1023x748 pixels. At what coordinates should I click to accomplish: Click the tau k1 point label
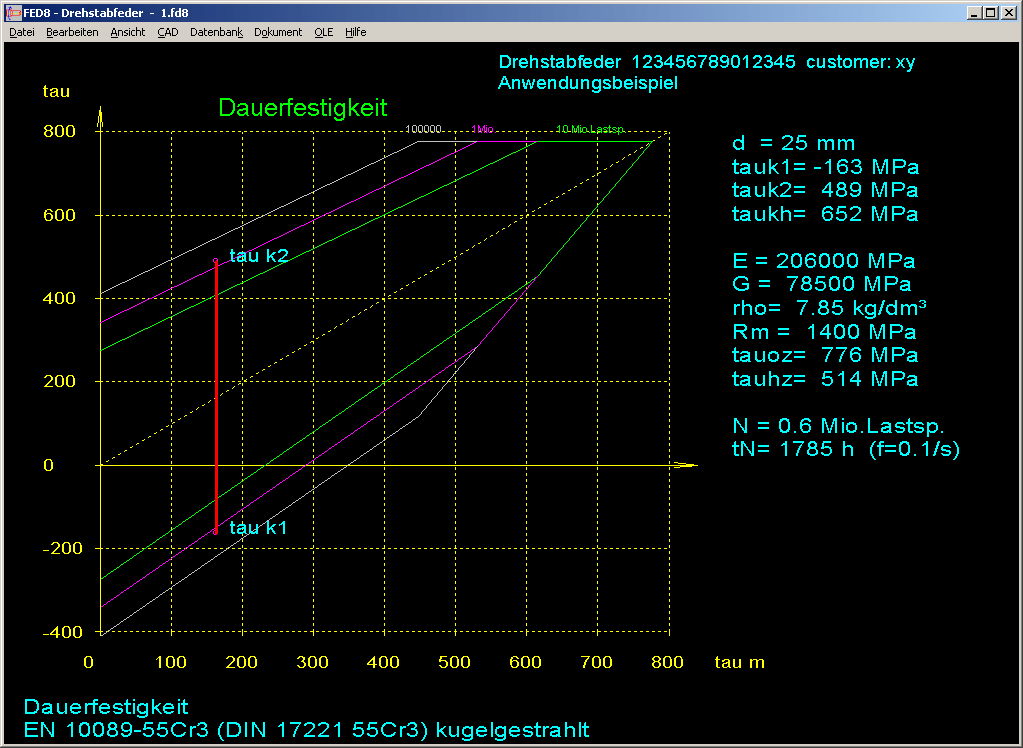click(258, 528)
